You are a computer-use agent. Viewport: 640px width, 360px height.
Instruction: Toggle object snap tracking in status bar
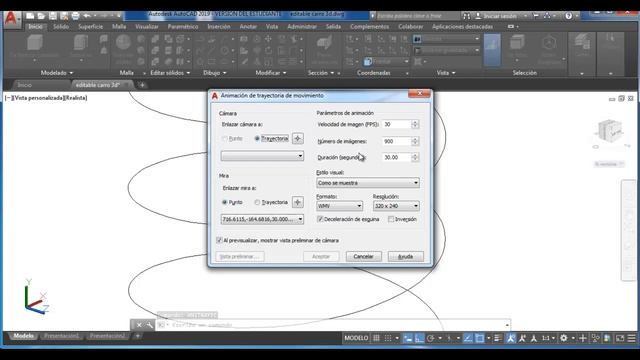click(468, 338)
